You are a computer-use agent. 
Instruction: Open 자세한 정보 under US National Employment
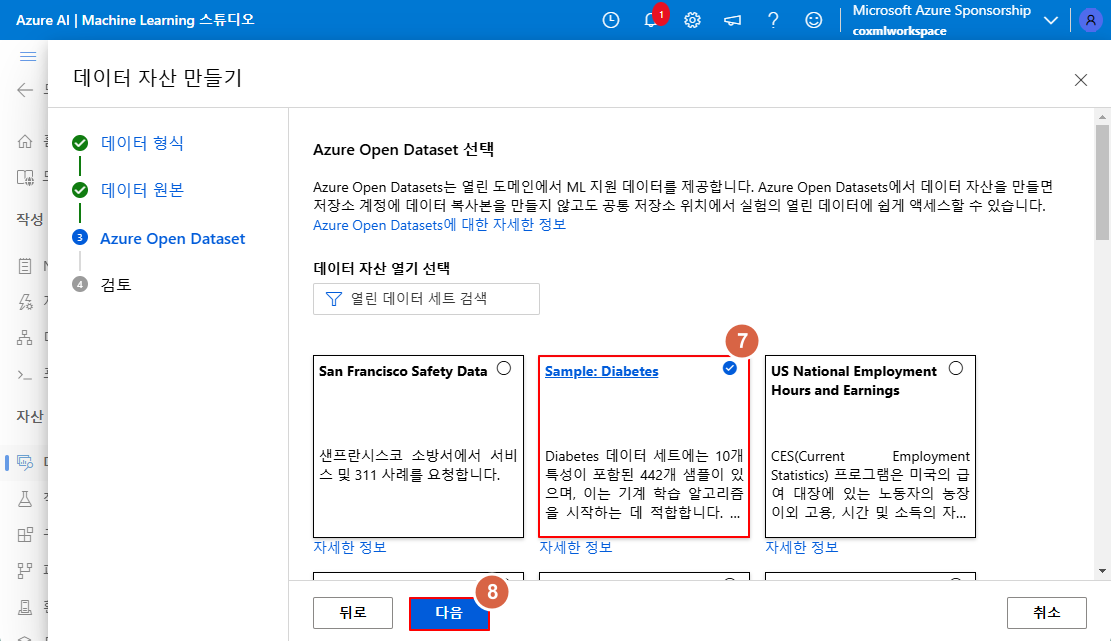[x=801, y=547]
